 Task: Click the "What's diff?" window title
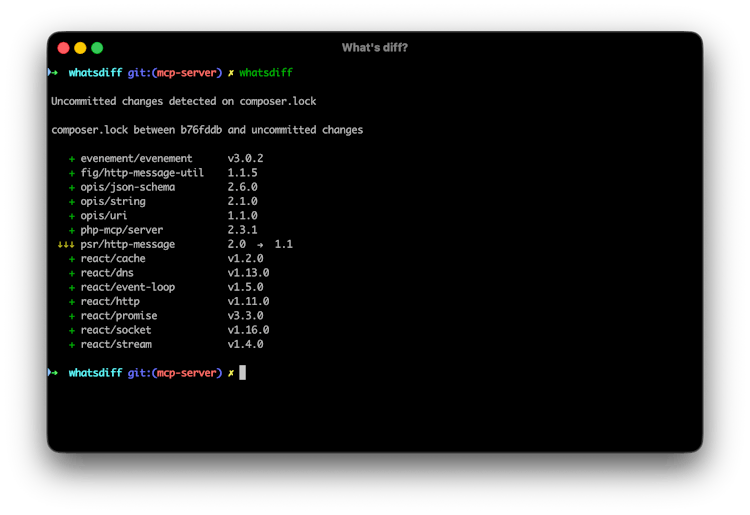(x=374, y=47)
